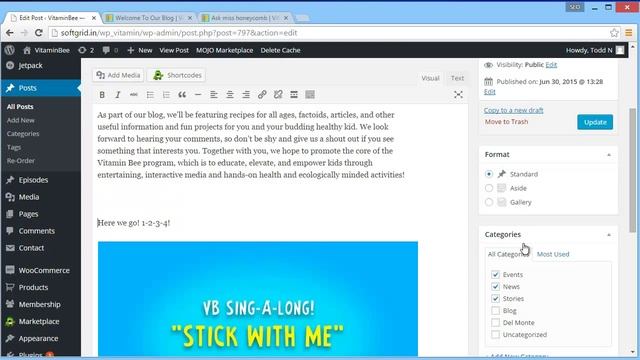
Task: Insert a bulleted list
Action: [x=150, y=95]
